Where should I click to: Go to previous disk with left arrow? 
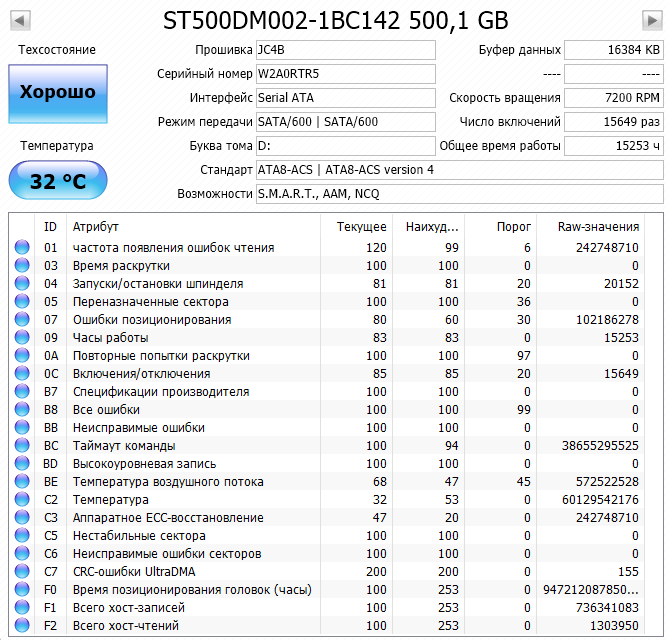click(x=20, y=20)
